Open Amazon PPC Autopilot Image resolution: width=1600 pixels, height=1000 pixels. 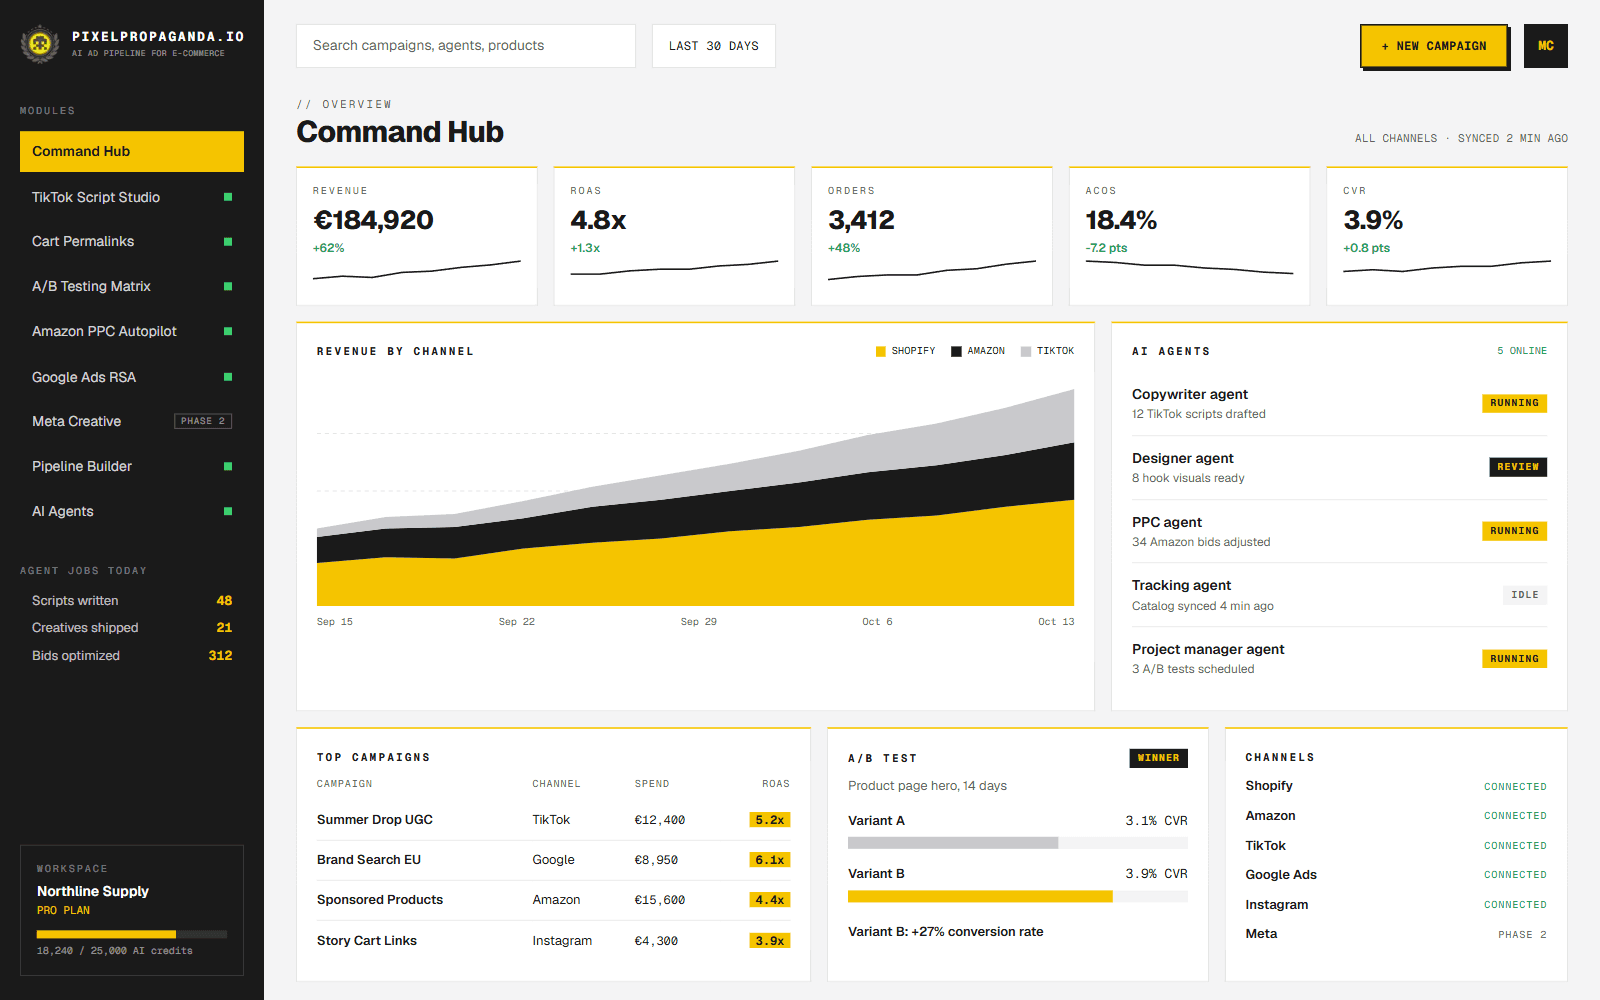(132, 331)
